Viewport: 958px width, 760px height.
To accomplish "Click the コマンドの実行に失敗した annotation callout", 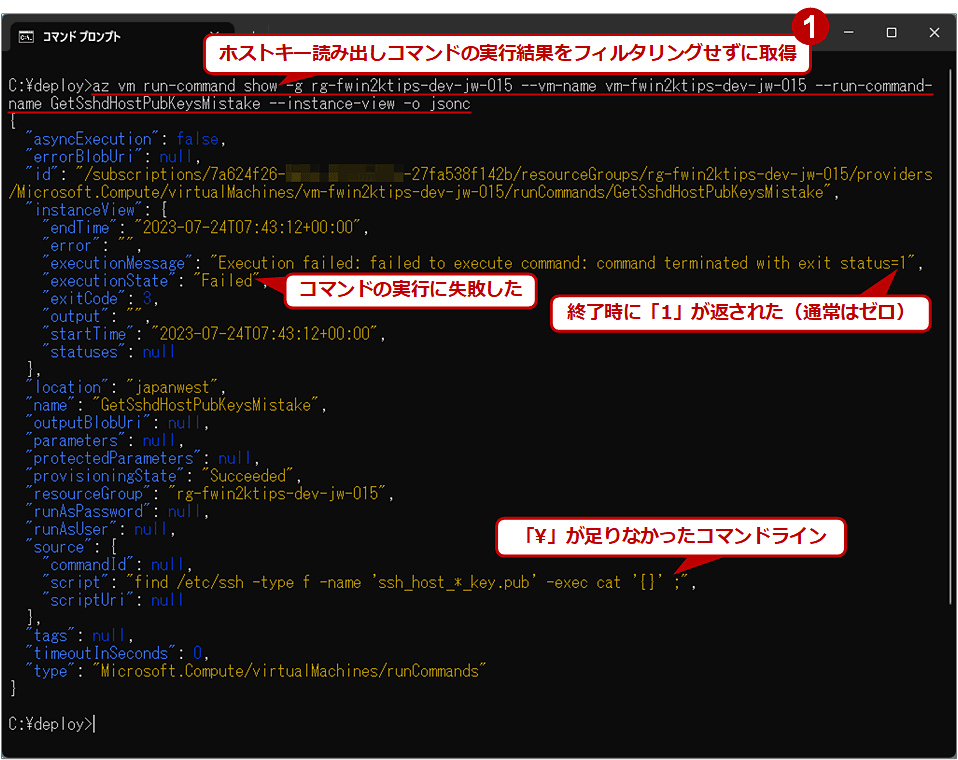I will pyautogui.click(x=410, y=290).
